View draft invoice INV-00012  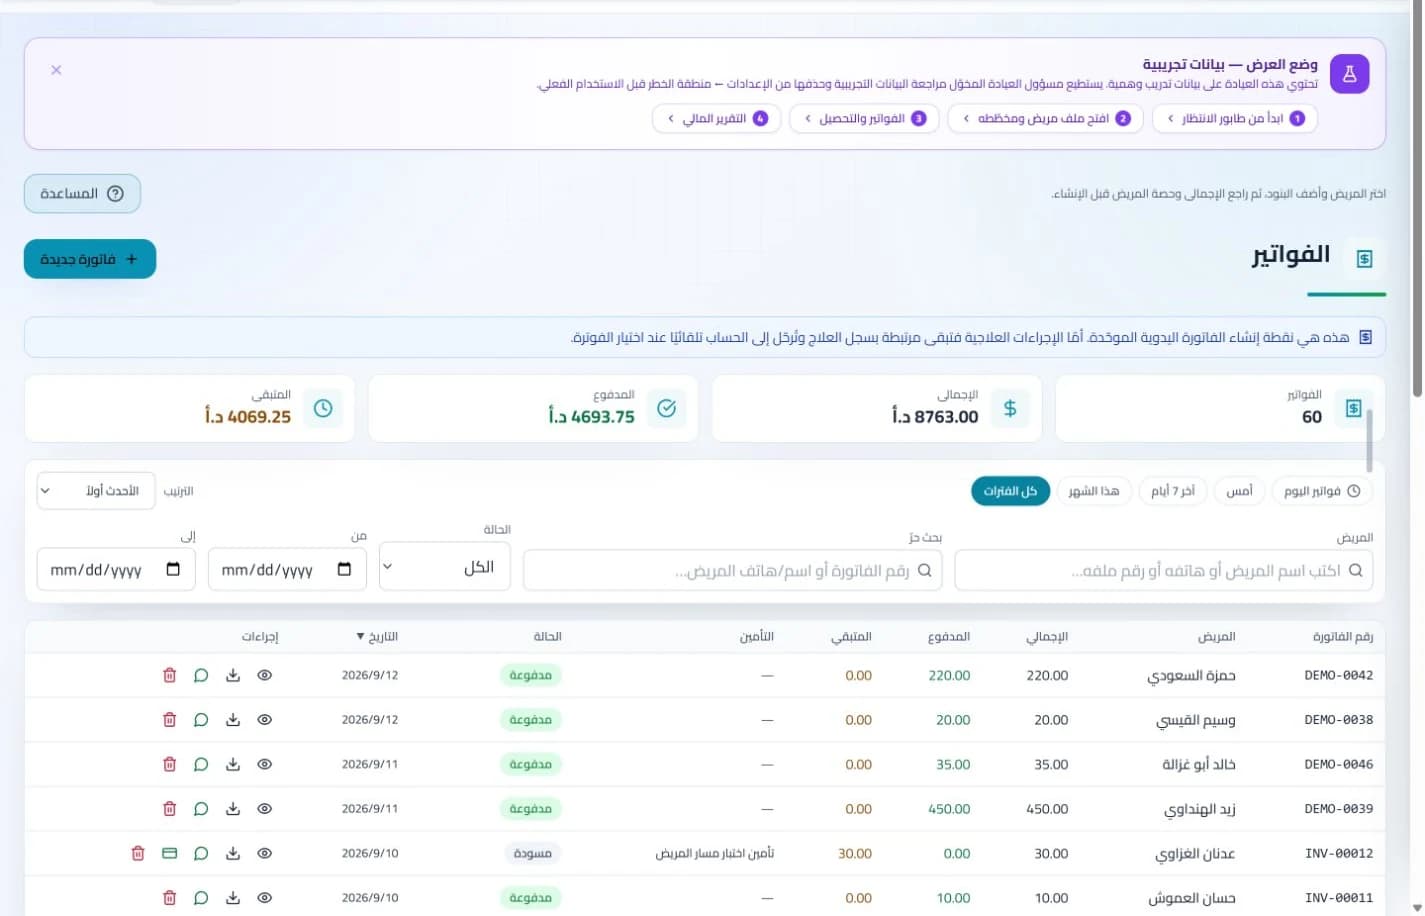(x=265, y=853)
